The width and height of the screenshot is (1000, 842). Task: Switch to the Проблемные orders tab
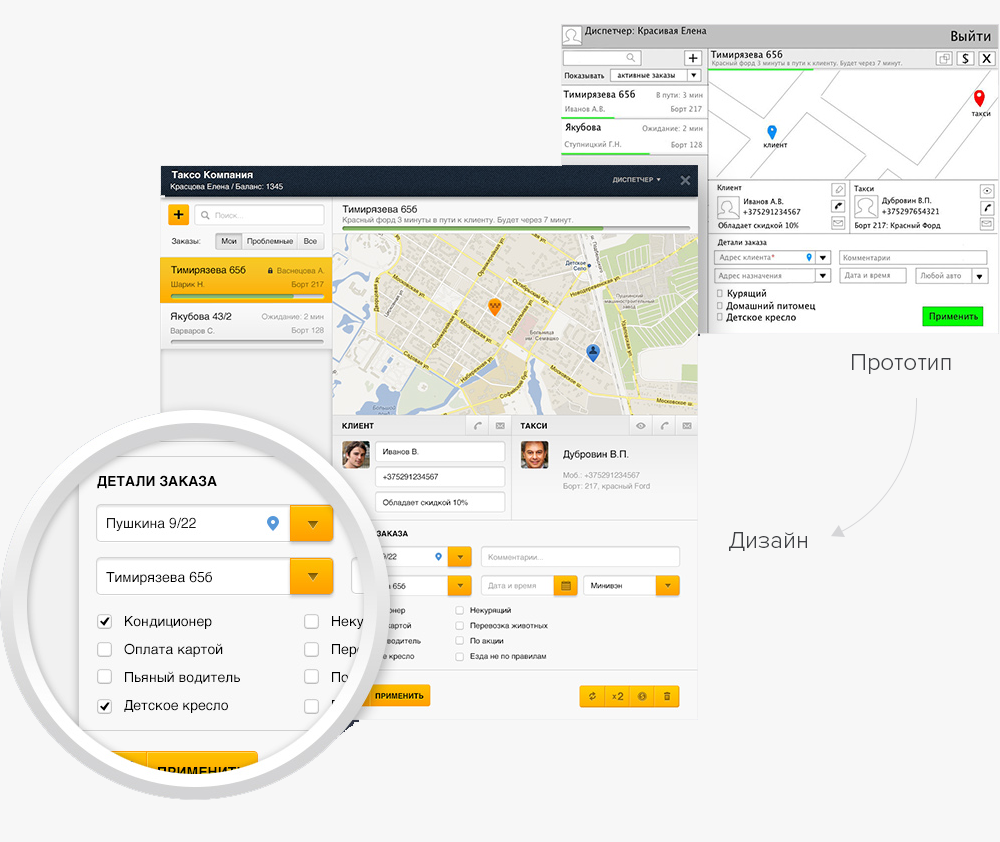tap(270, 241)
